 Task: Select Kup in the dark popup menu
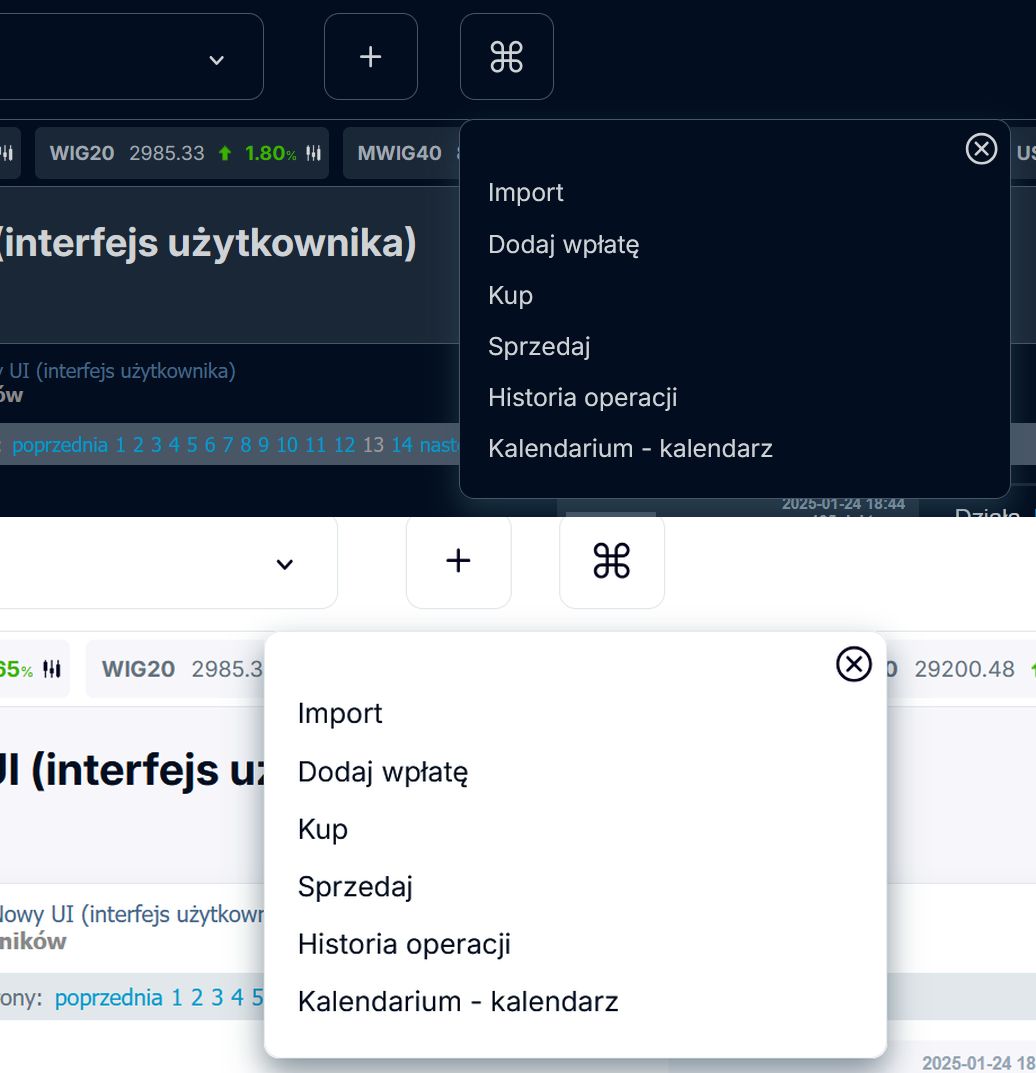pos(510,296)
